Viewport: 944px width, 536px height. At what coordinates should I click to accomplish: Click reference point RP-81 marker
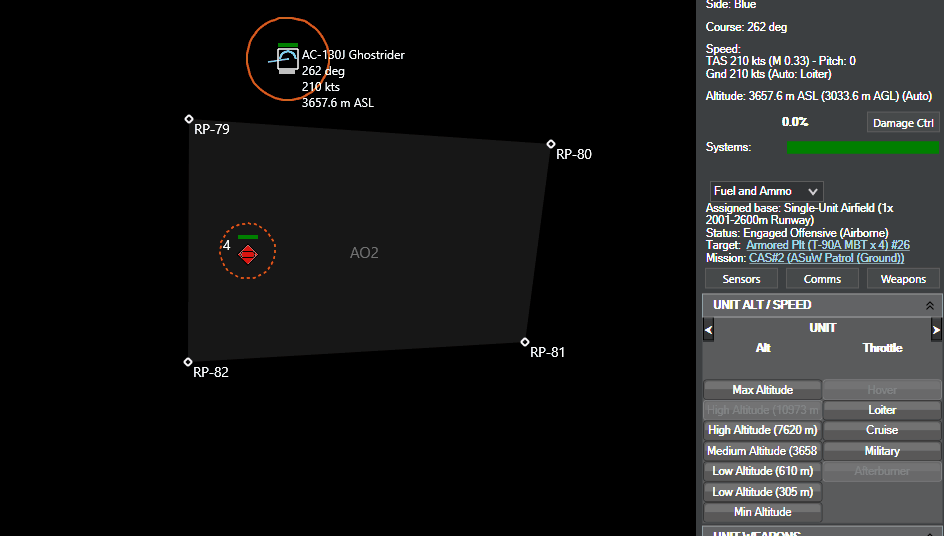(x=525, y=342)
